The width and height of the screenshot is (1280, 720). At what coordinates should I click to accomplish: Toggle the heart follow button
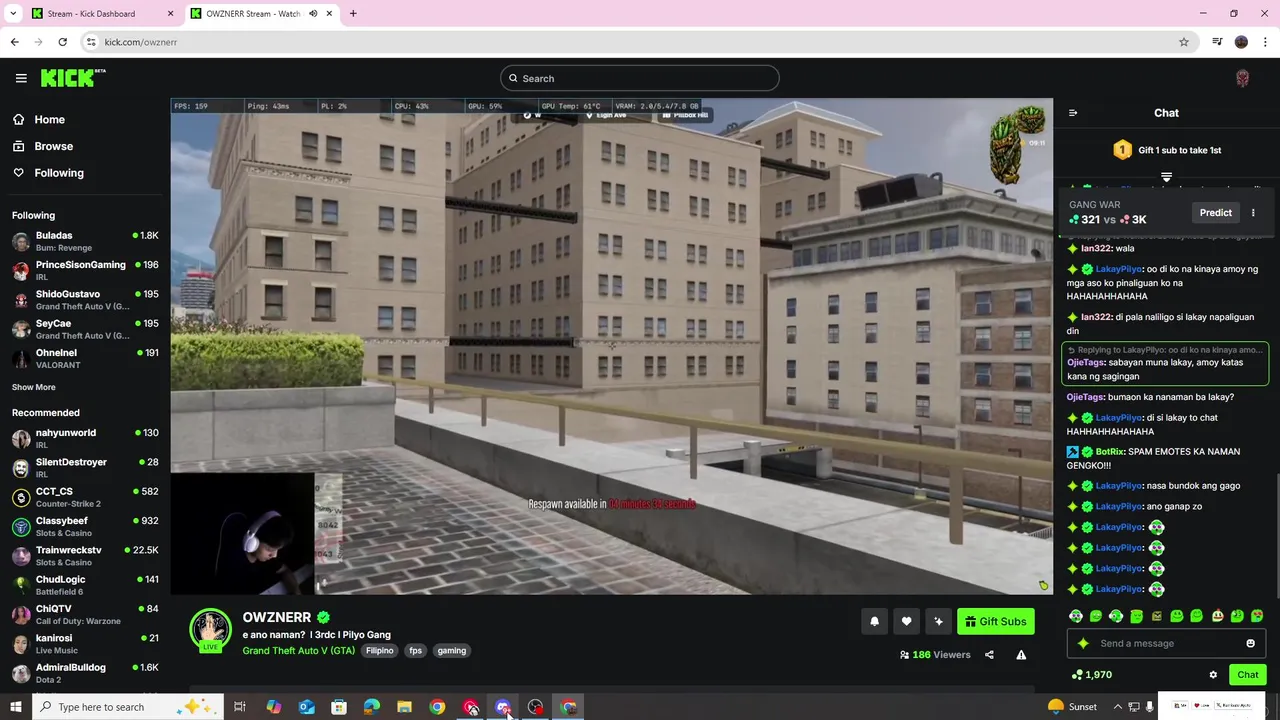(x=906, y=621)
